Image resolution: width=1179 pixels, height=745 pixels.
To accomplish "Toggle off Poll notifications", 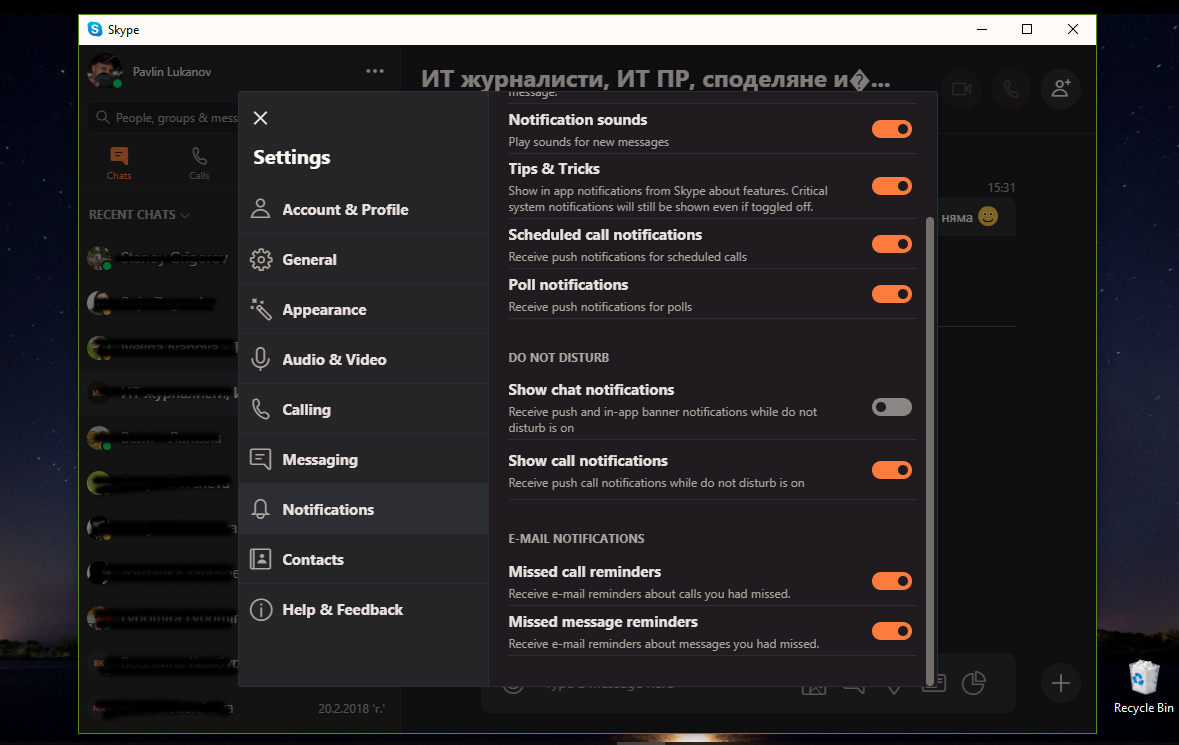I will tap(891, 294).
